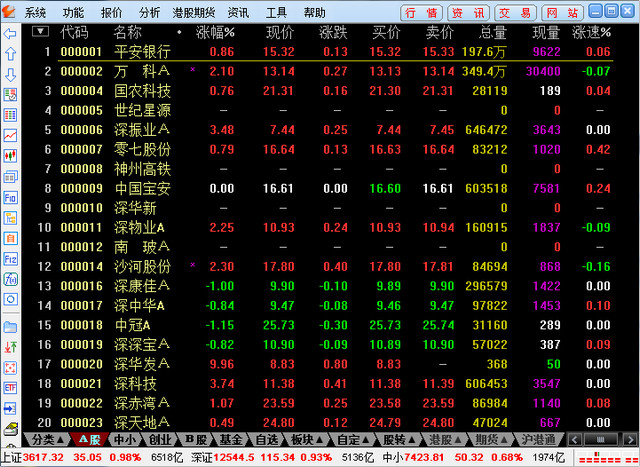The image size is (640, 467).
Task: Click the F12 sidebar icon
Action: (x=10, y=259)
